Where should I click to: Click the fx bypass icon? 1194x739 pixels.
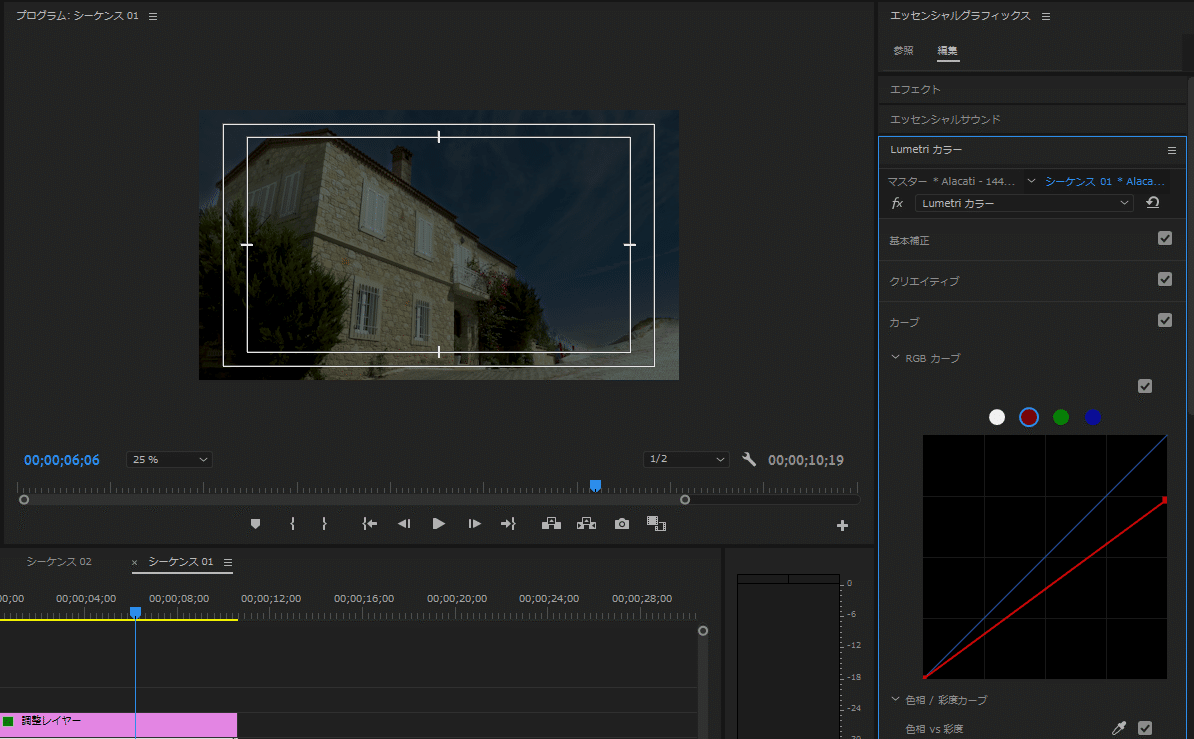pos(897,203)
